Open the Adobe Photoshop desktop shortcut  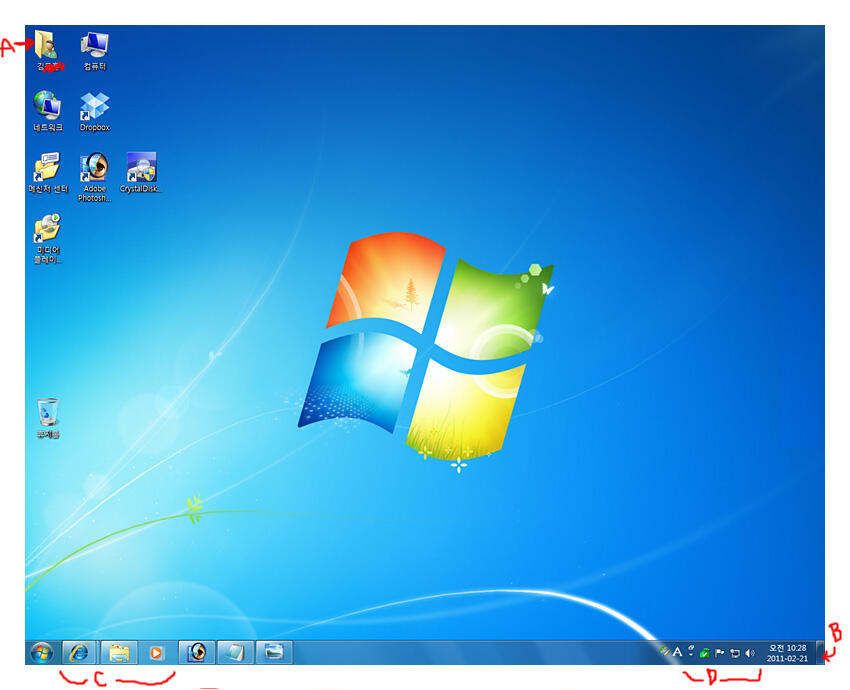click(95, 167)
